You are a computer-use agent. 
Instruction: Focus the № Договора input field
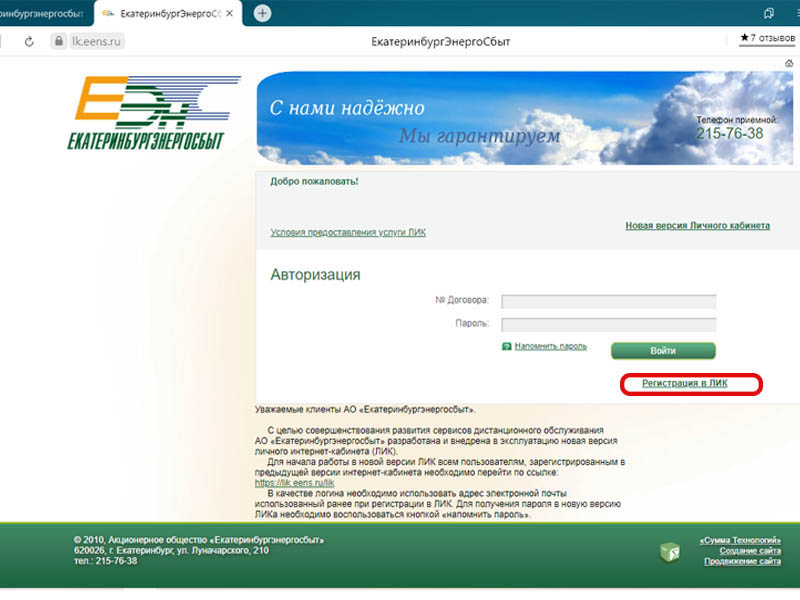click(608, 302)
